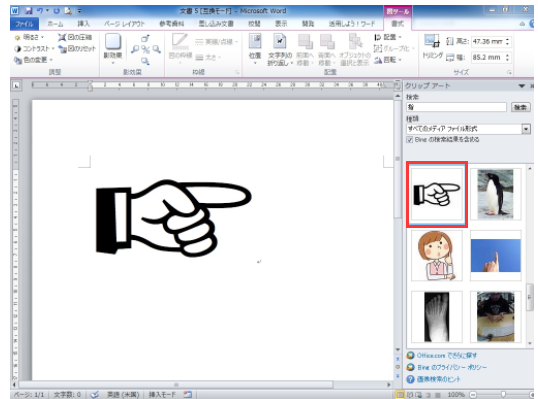This screenshot has width=538, height=399.
Task: Click the Compress Pictures (図の圧縮) icon
Action: (62, 37)
